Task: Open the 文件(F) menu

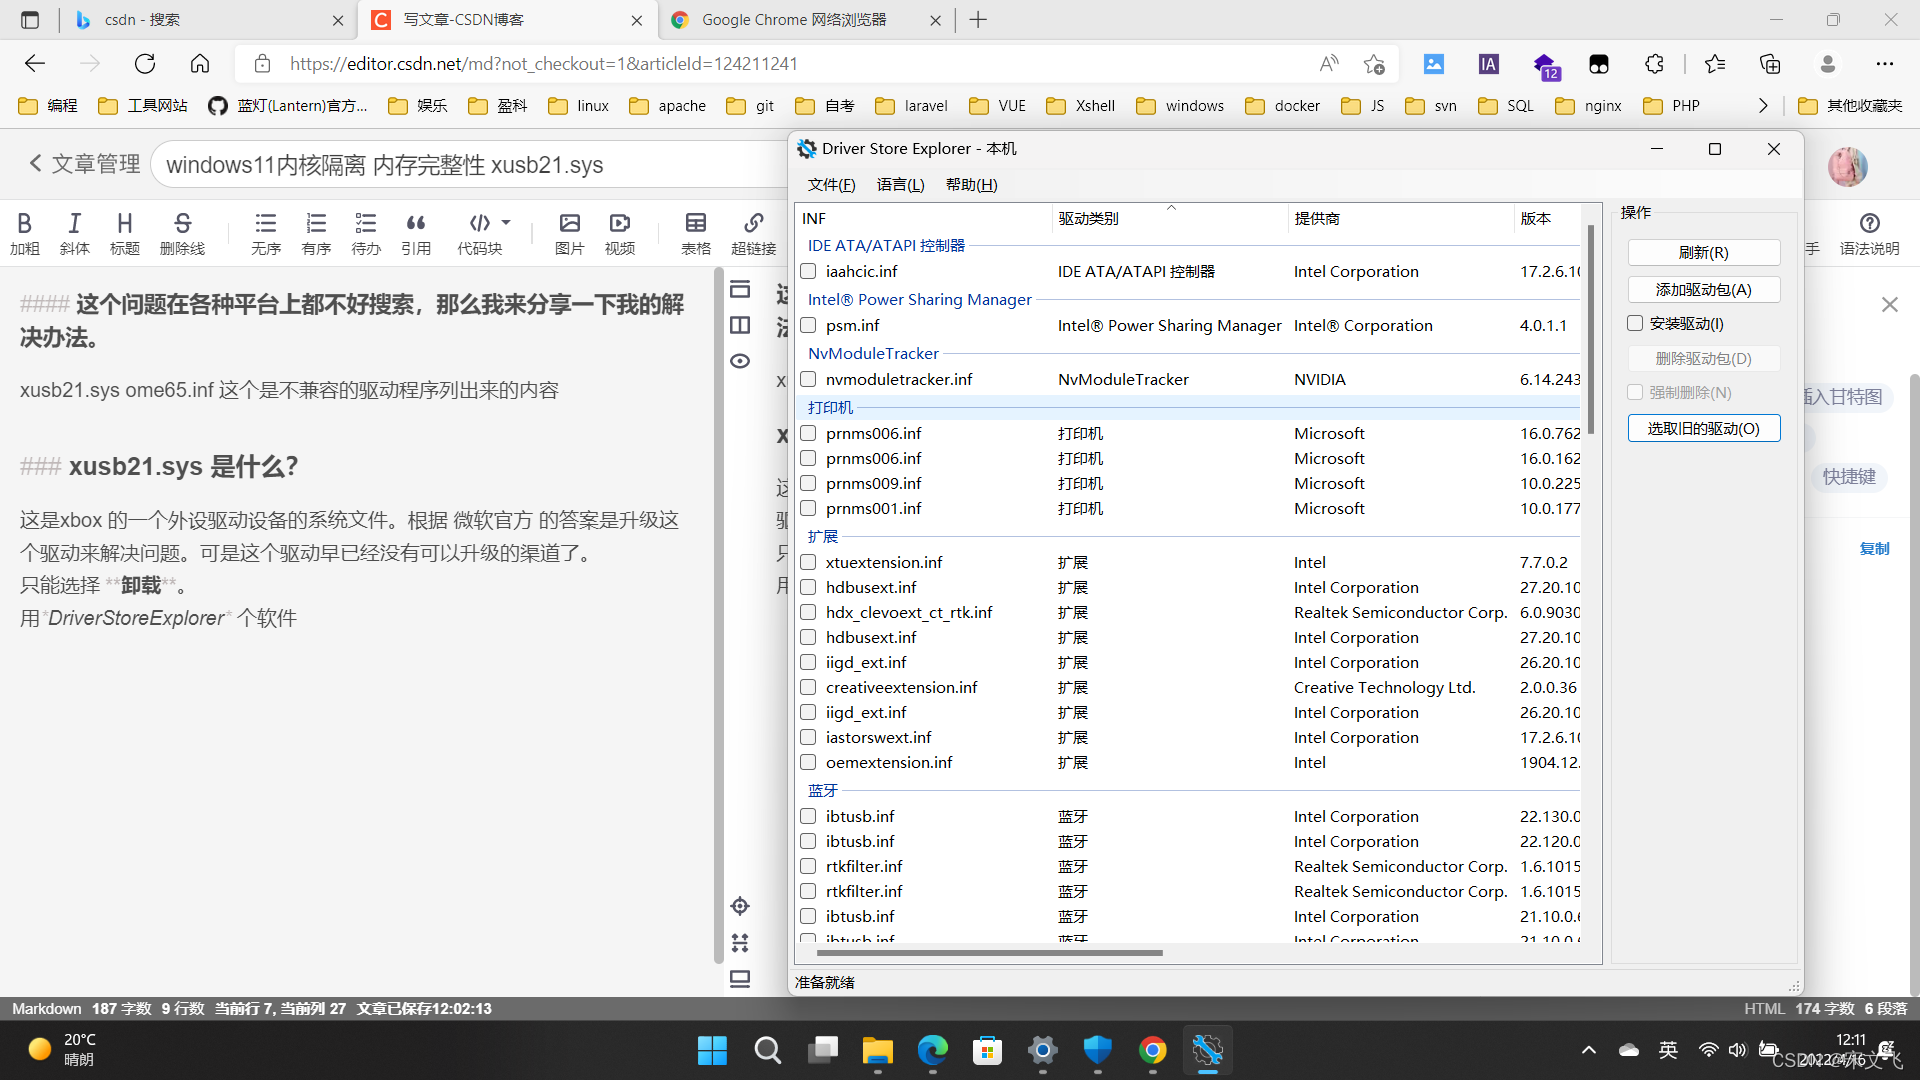Action: (831, 185)
